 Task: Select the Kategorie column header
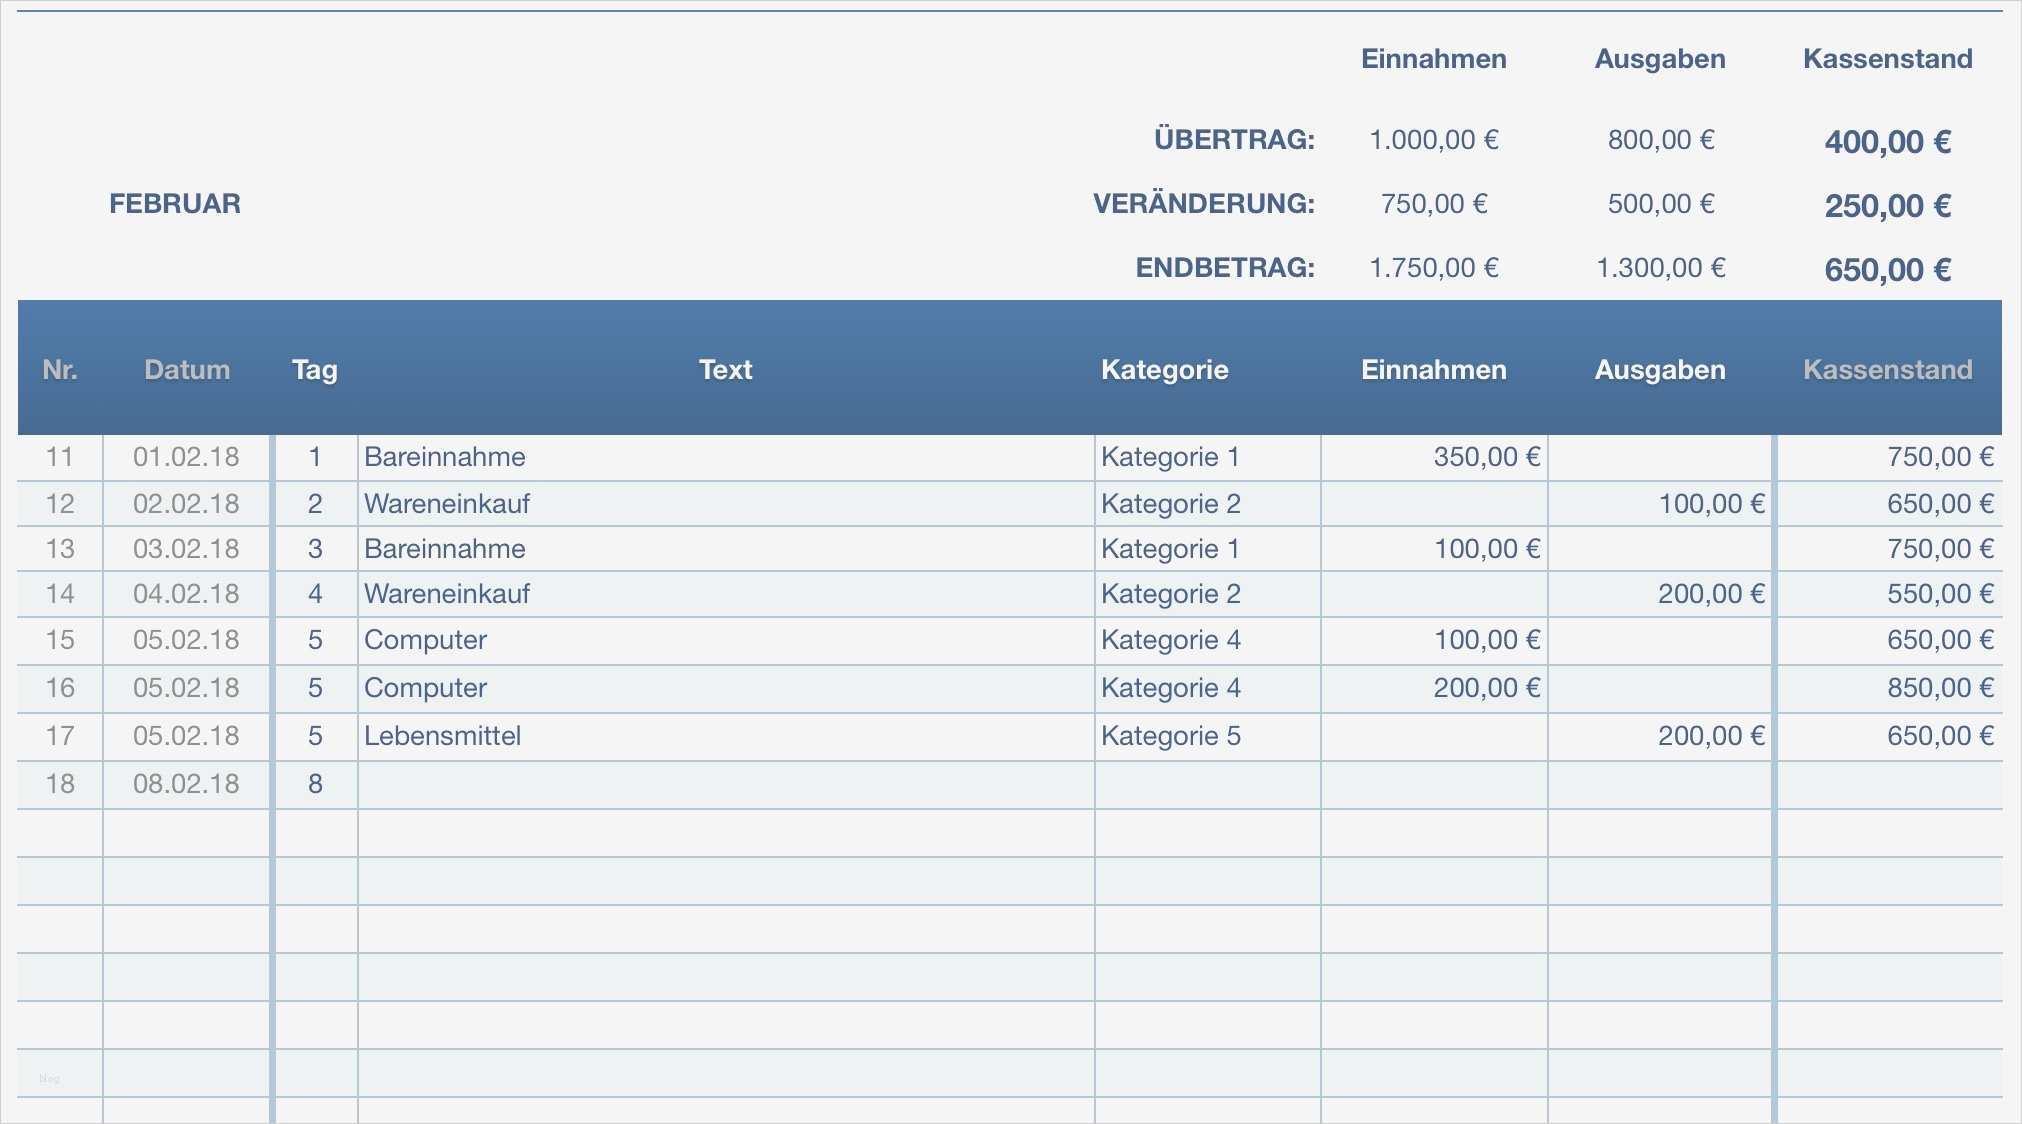[1164, 370]
